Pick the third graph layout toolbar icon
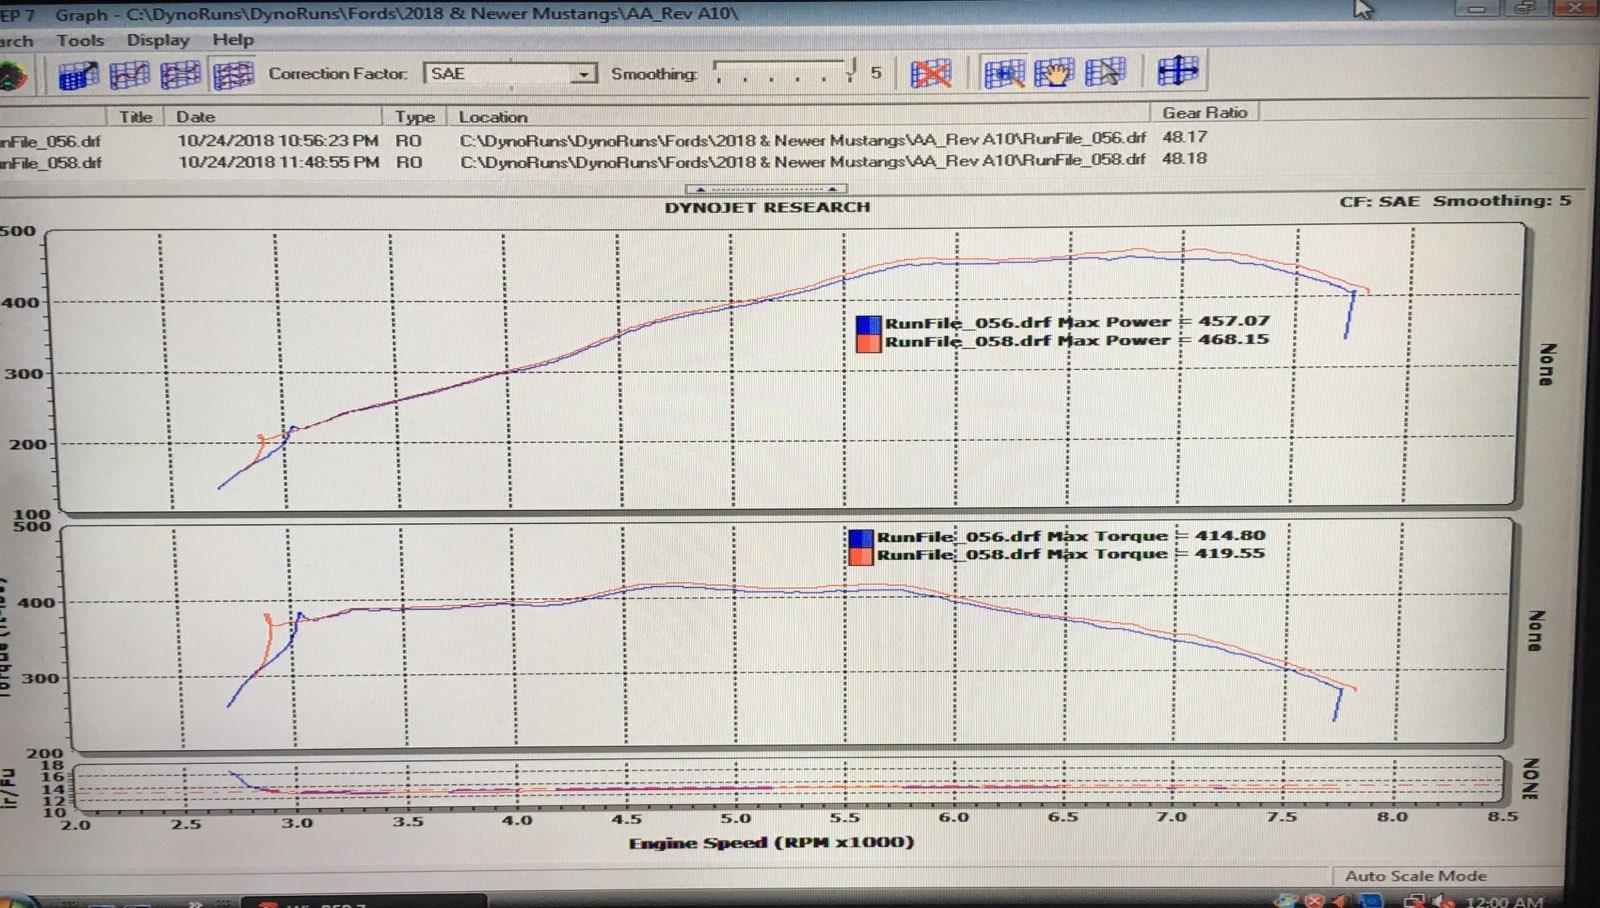1600x908 pixels. 180,75
